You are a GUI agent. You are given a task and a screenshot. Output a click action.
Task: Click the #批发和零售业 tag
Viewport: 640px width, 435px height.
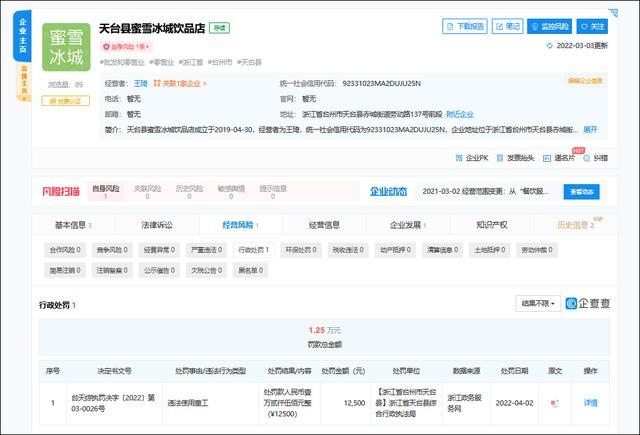tap(122, 62)
